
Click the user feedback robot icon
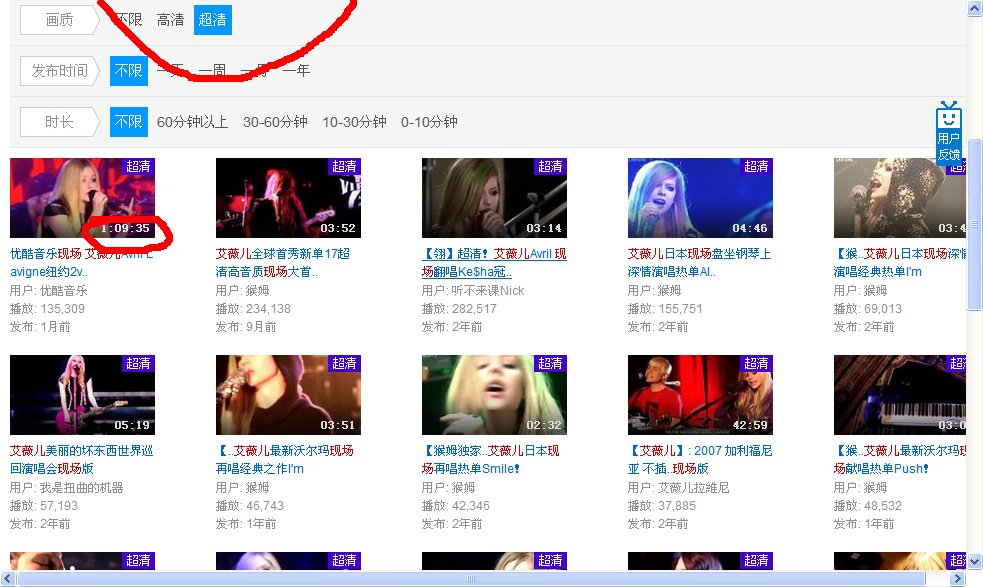tap(948, 132)
